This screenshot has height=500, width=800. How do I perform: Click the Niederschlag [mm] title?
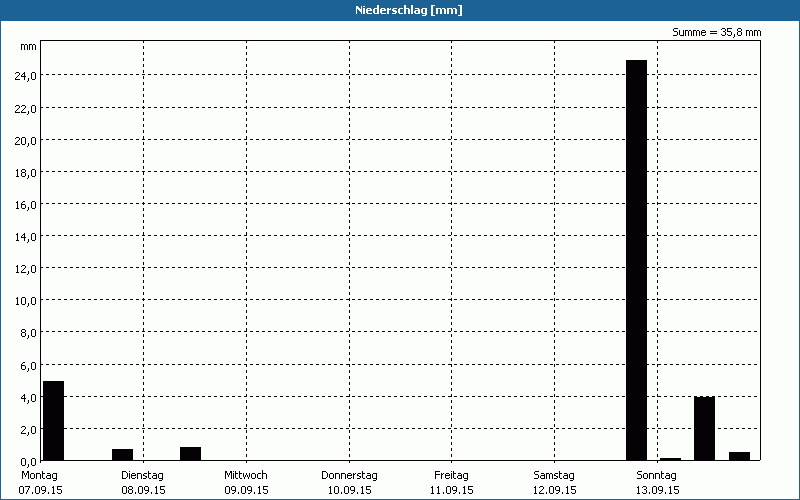pos(409,10)
